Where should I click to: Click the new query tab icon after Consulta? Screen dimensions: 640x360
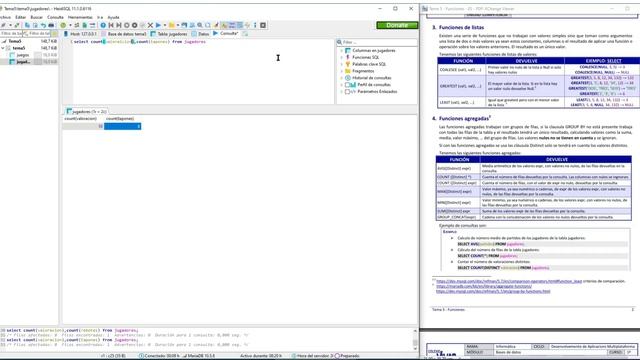click(245, 34)
